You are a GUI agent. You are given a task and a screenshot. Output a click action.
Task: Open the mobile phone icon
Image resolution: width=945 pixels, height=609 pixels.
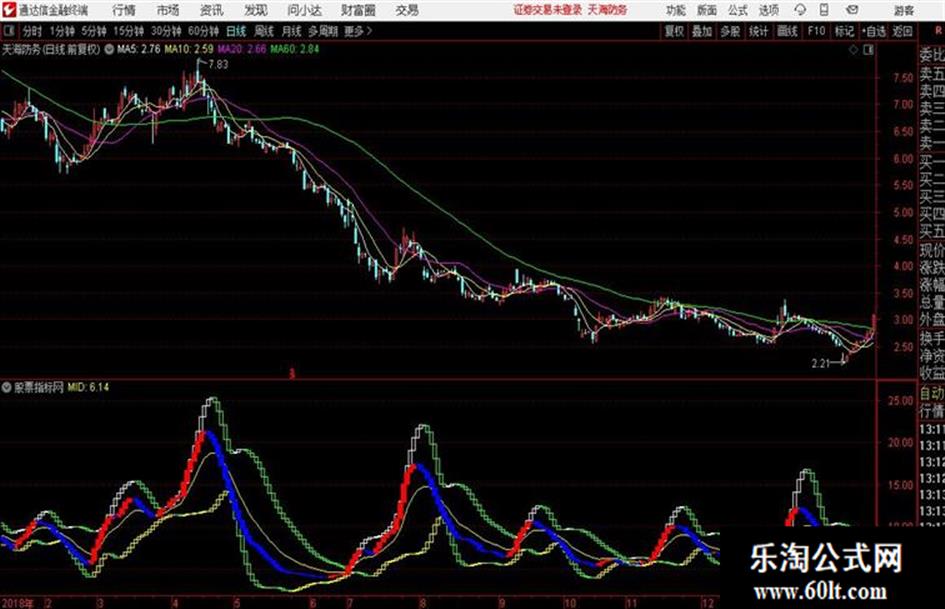pos(824,10)
